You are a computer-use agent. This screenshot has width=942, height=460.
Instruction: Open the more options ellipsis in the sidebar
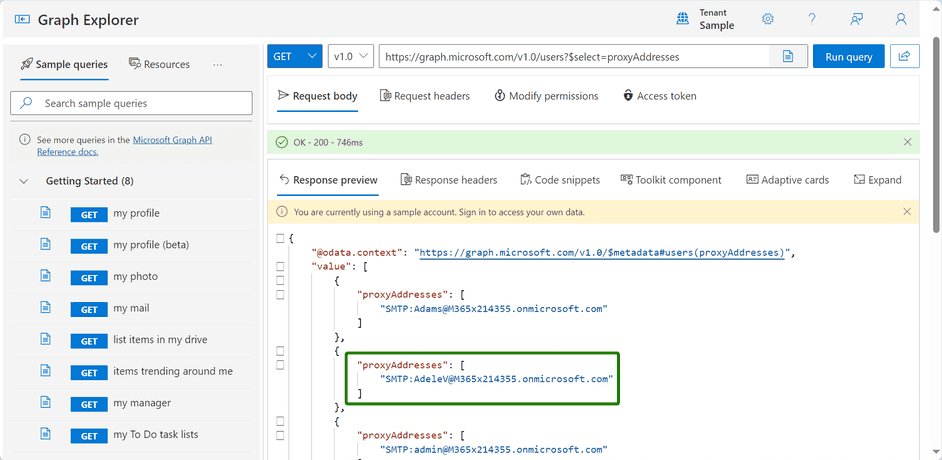217,64
